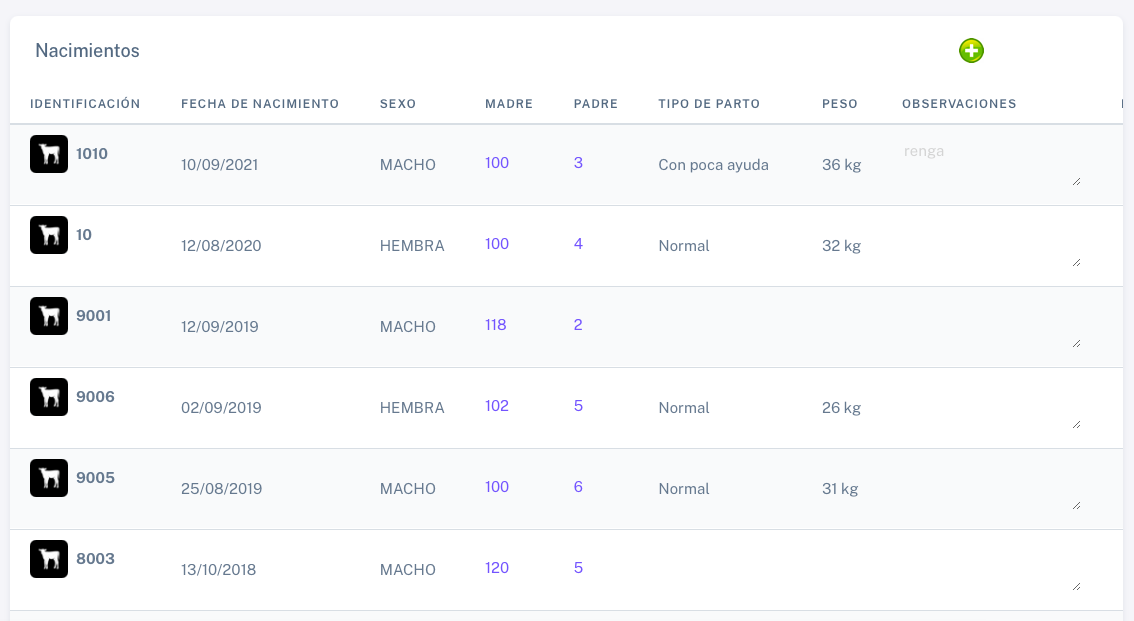The height and width of the screenshot is (621, 1134).
Task: Select the 32 kg weight cell
Action: (841, 246)
